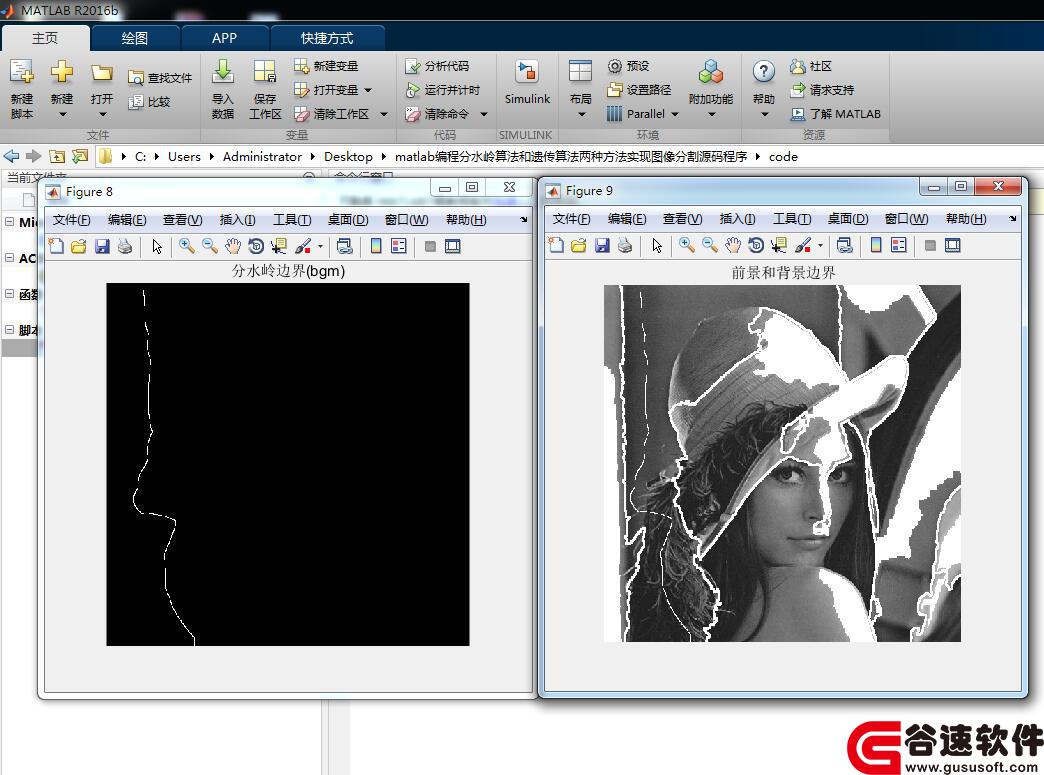Viewport: 1044px width, 775px height.
Task: Toggle Rotate 3D tool in Figure 8
Action: 256,246
